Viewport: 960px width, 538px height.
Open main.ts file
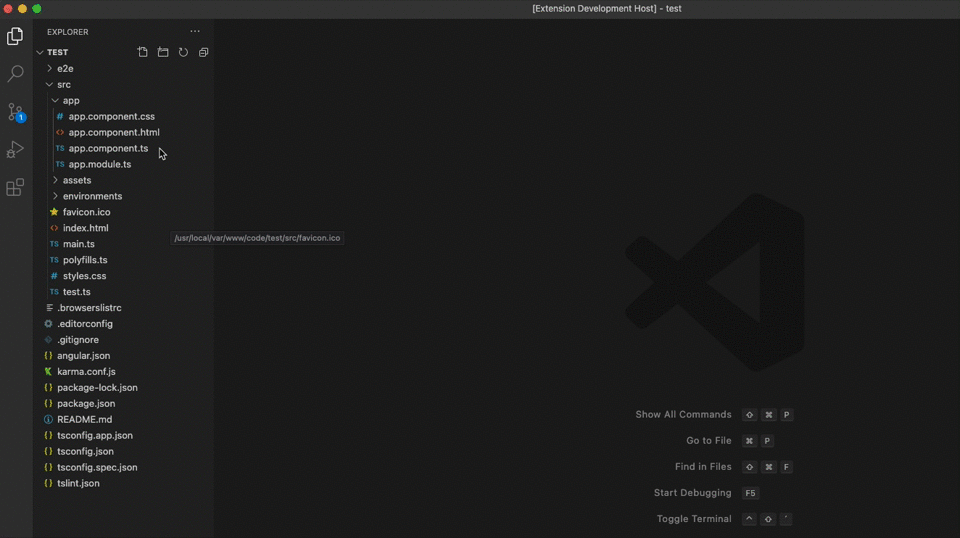[x=78, y=244]
